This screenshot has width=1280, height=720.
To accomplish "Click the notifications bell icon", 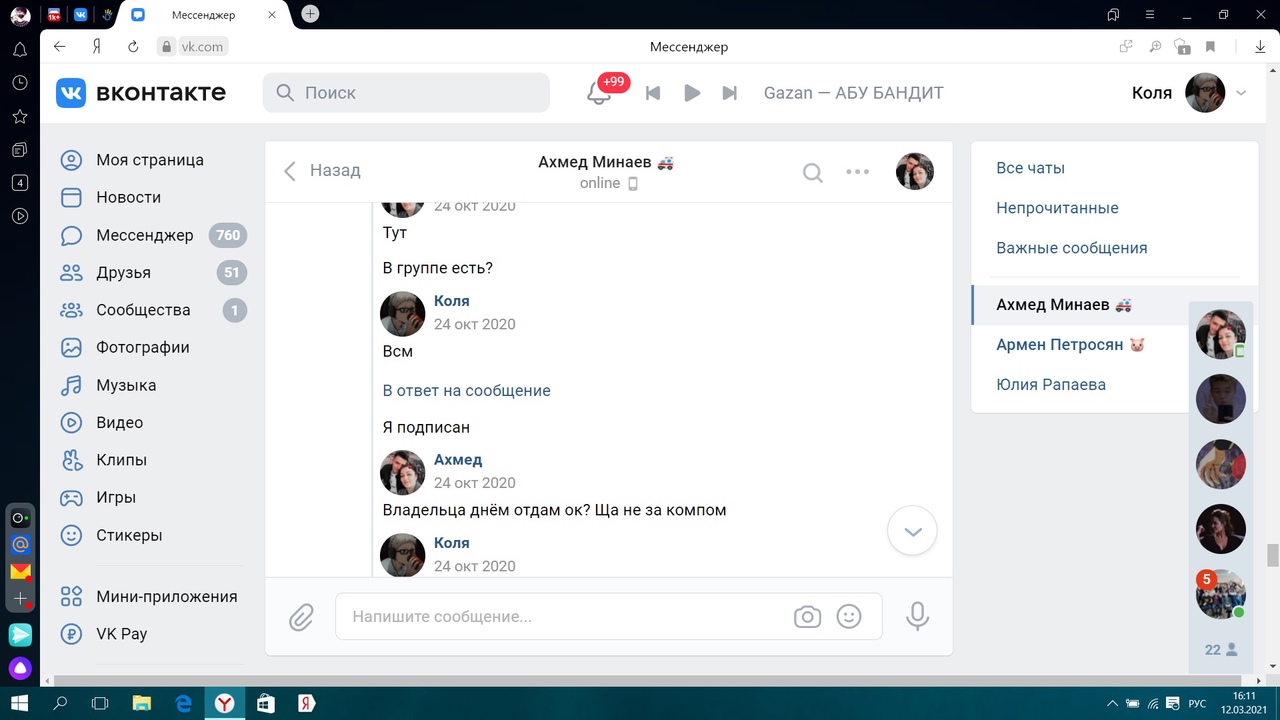I will (x=599, y=93).
